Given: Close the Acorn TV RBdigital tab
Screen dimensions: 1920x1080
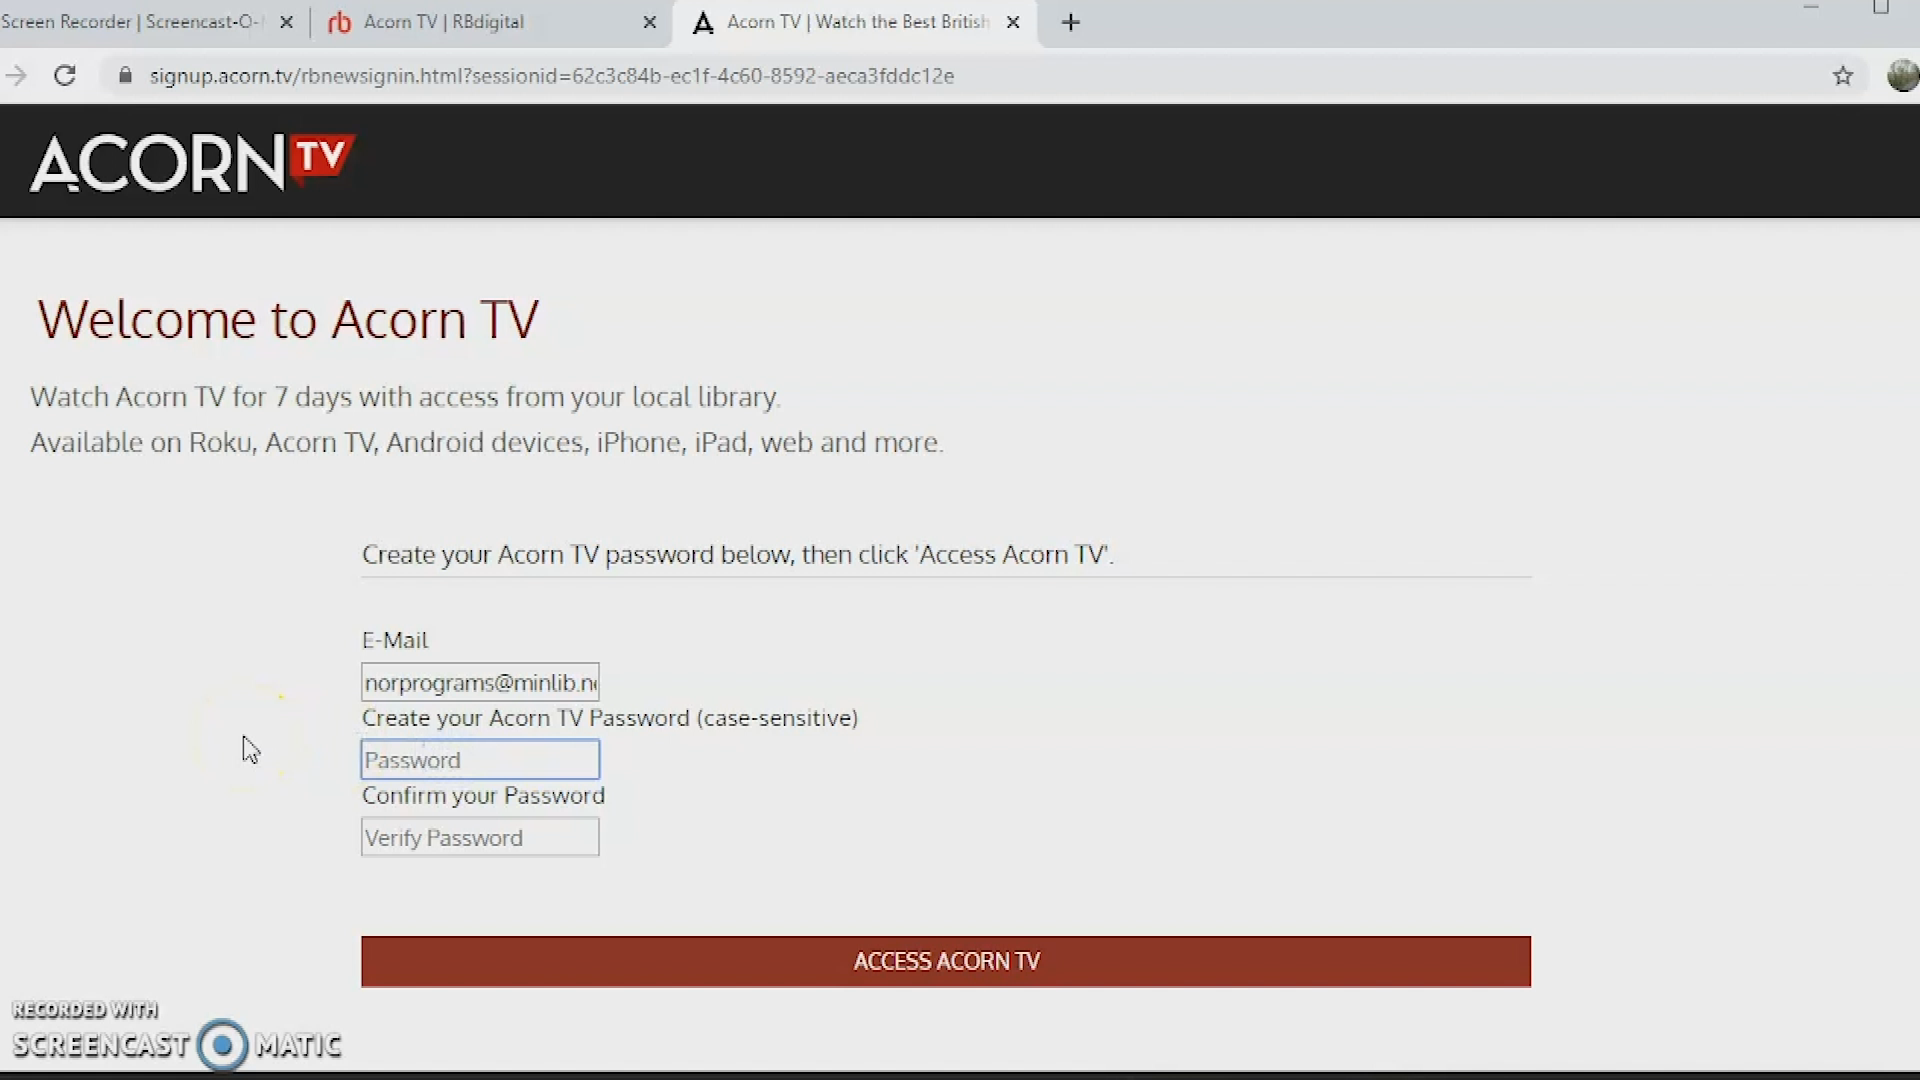Looking at the screenshot, I should pyautogui.click(x=649, y=22).
